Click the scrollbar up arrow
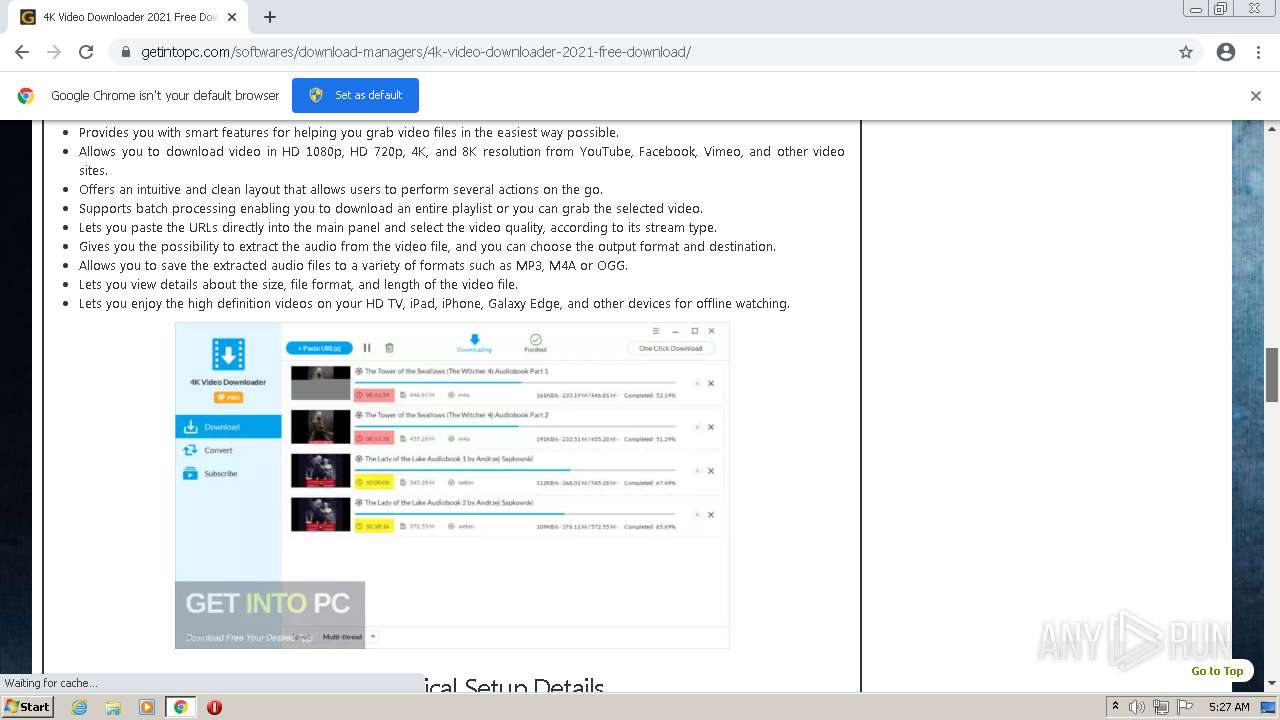 point(1272,128)
